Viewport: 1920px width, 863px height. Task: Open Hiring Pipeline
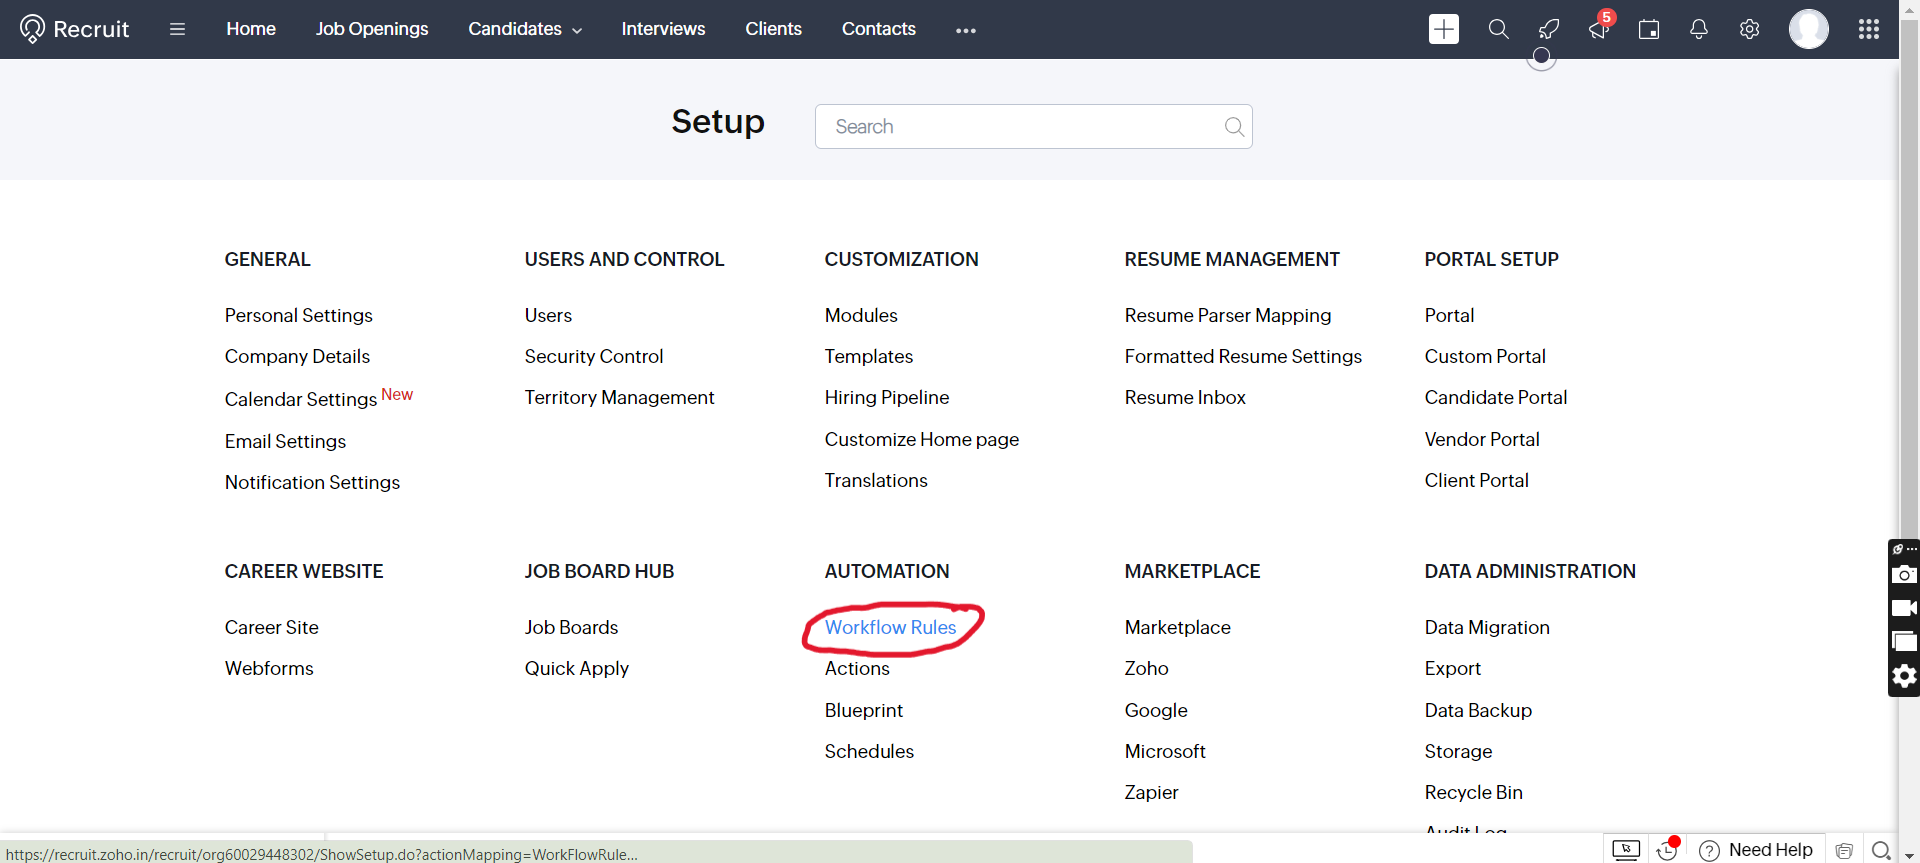887,397
